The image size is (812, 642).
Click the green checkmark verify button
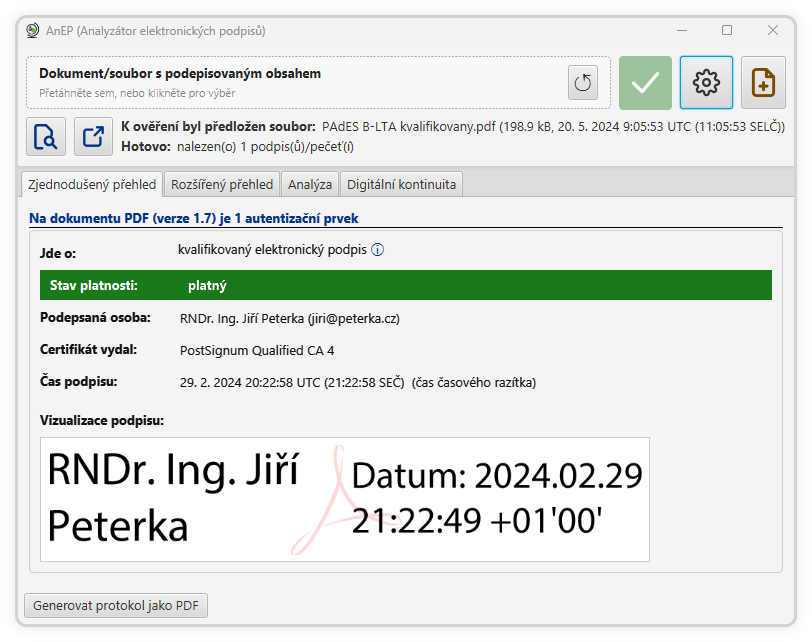click(x=645, y=83)
